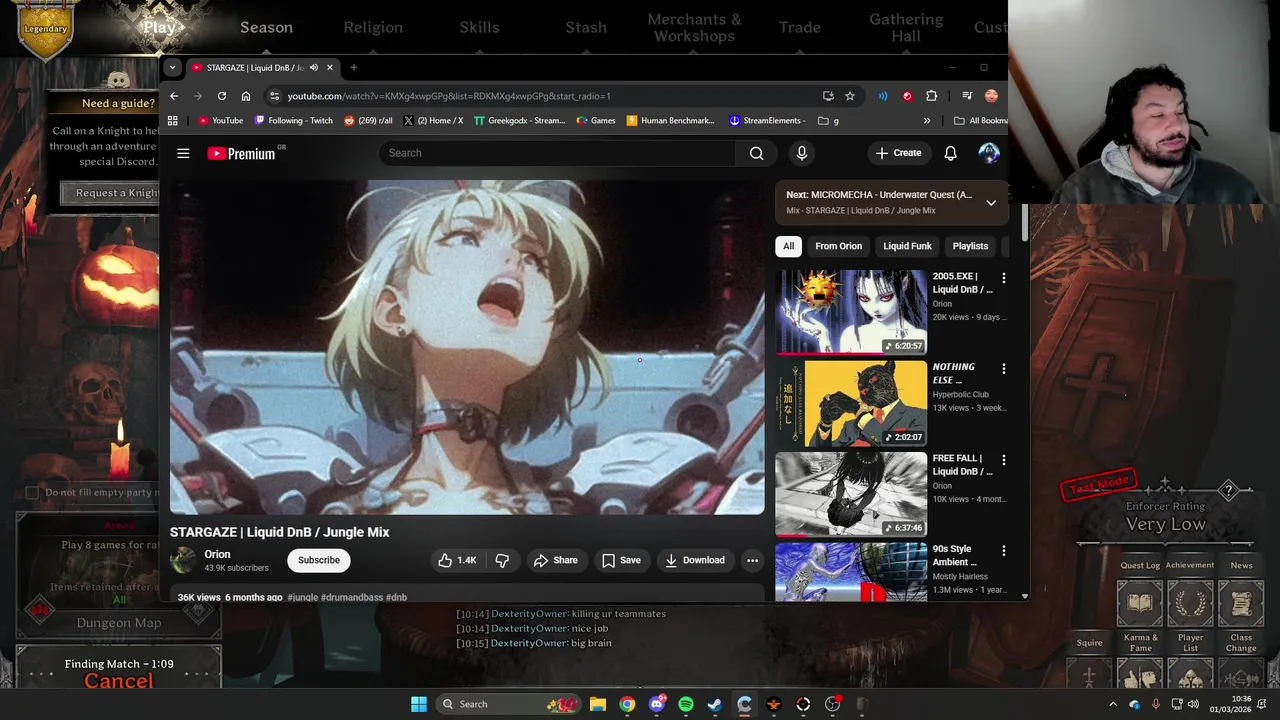The image size is (1280, 720).
Task: Open the browser home page
Action: [x=245, y=96]
